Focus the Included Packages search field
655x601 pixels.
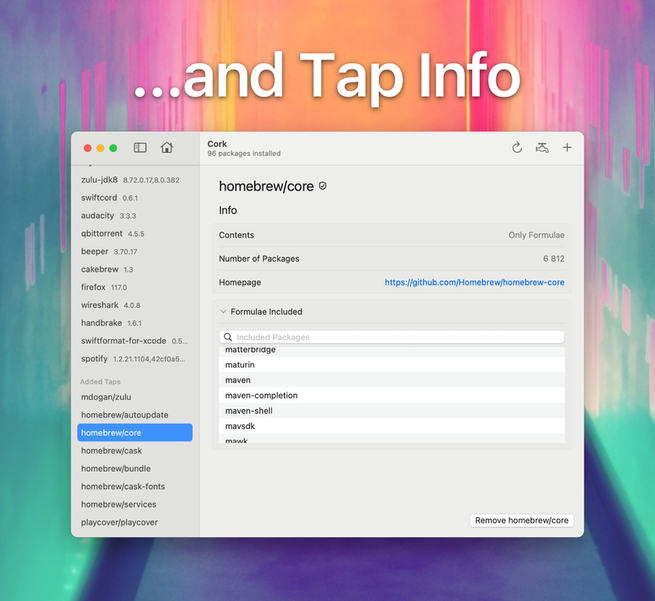click(x=391, y=337)
